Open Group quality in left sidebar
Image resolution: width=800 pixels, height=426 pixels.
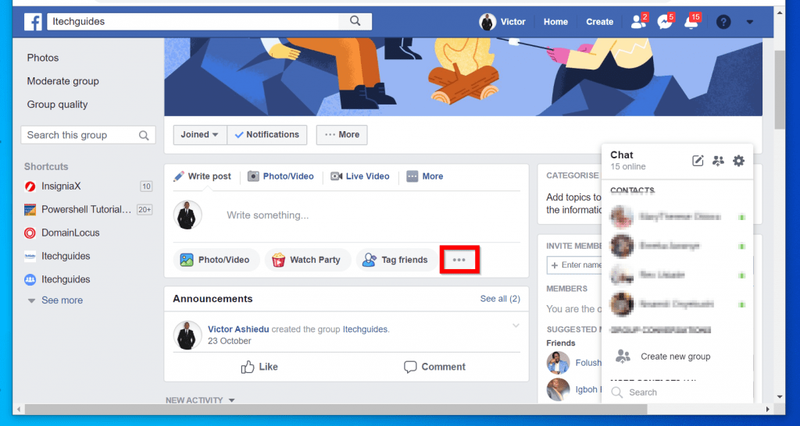click(57, 105)
